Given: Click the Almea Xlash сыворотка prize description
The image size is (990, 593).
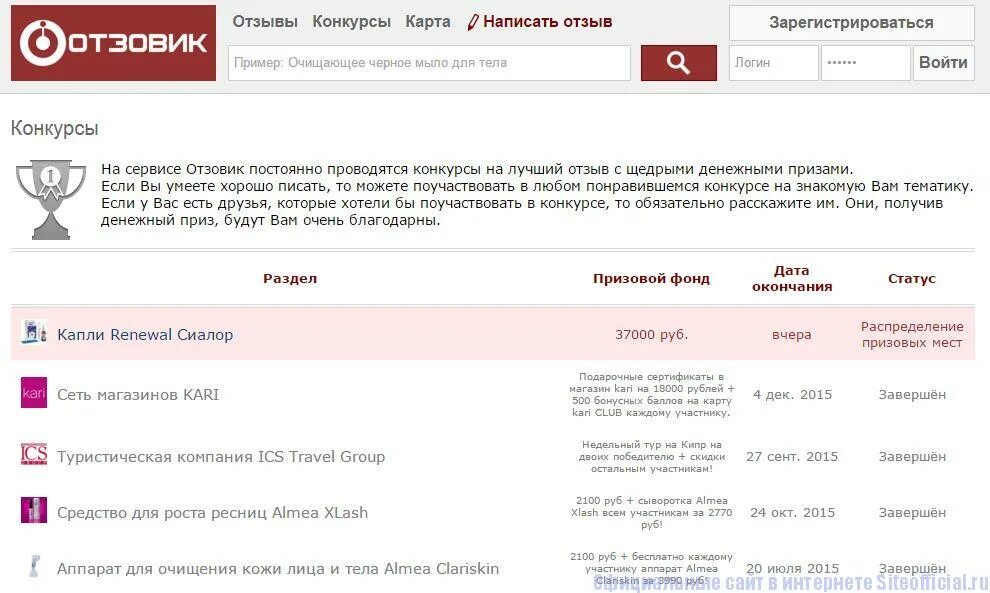Looking at the screenshot, I should click(x=652, y=513).
